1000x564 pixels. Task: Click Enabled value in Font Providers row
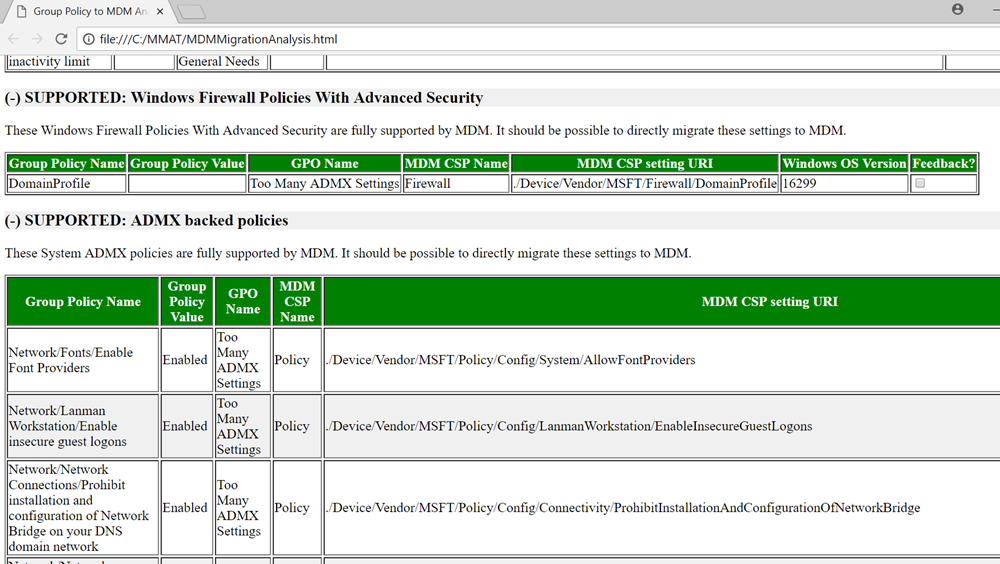coord(186,360)
